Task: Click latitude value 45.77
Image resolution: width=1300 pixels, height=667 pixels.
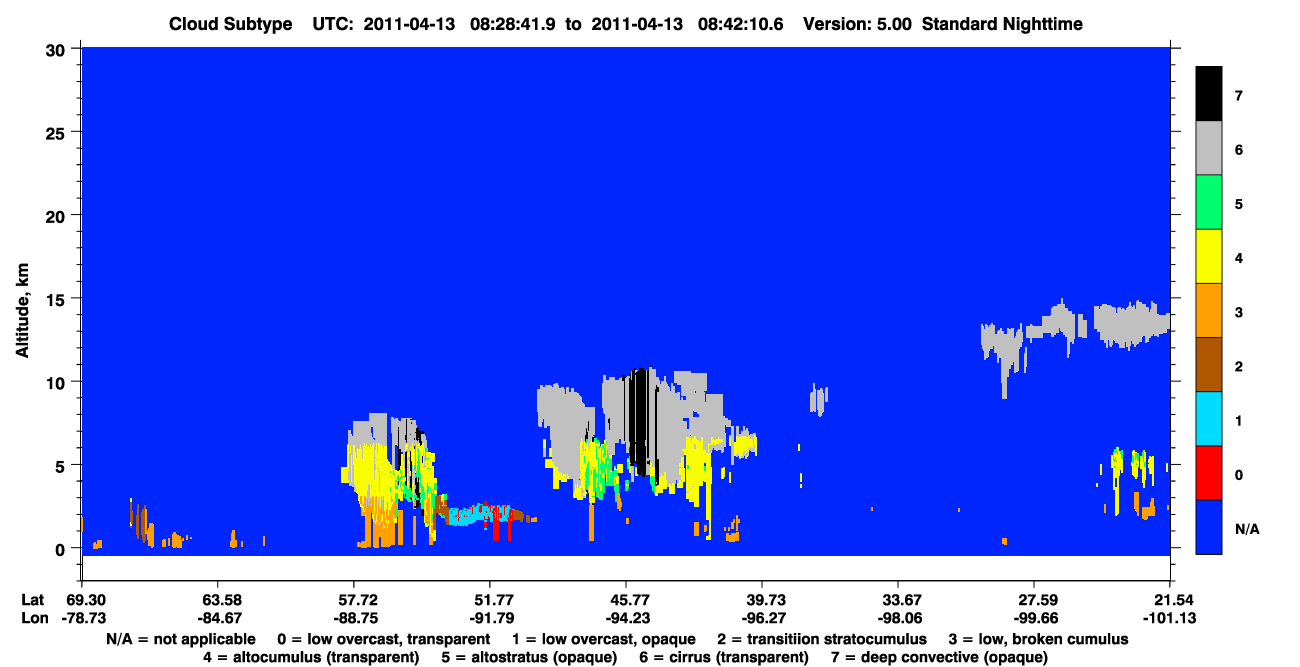Action: click(626, 600)
